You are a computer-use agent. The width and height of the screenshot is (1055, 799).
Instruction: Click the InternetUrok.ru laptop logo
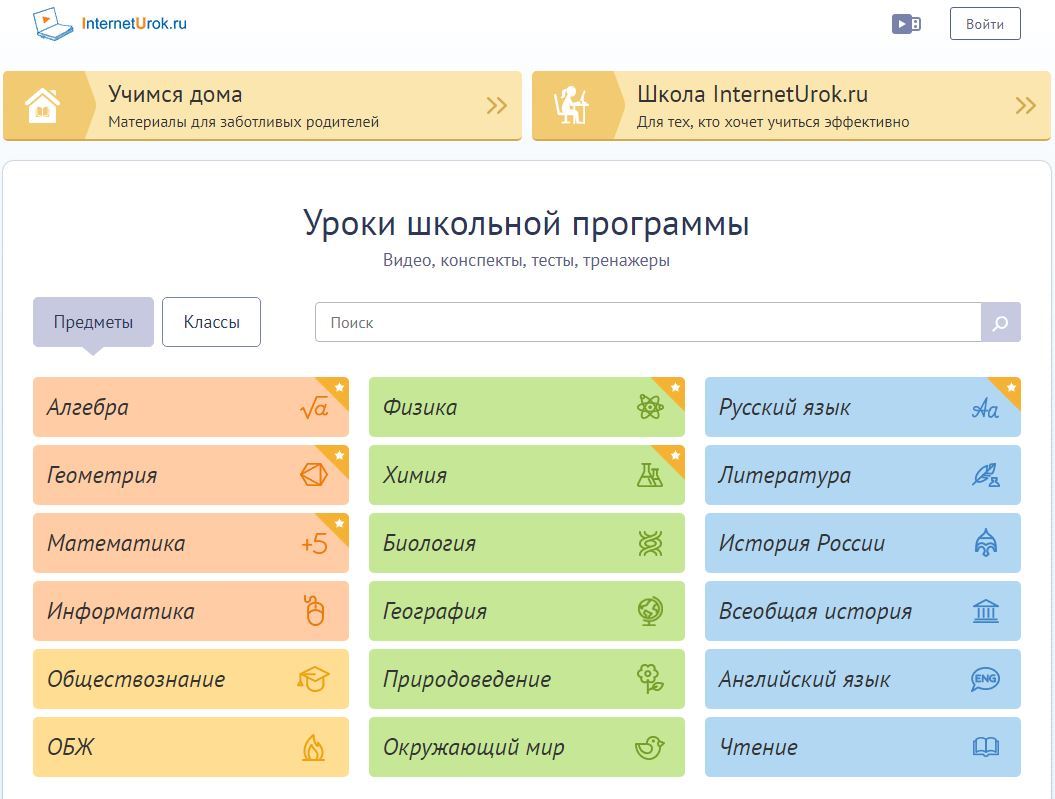coord(53,23)
